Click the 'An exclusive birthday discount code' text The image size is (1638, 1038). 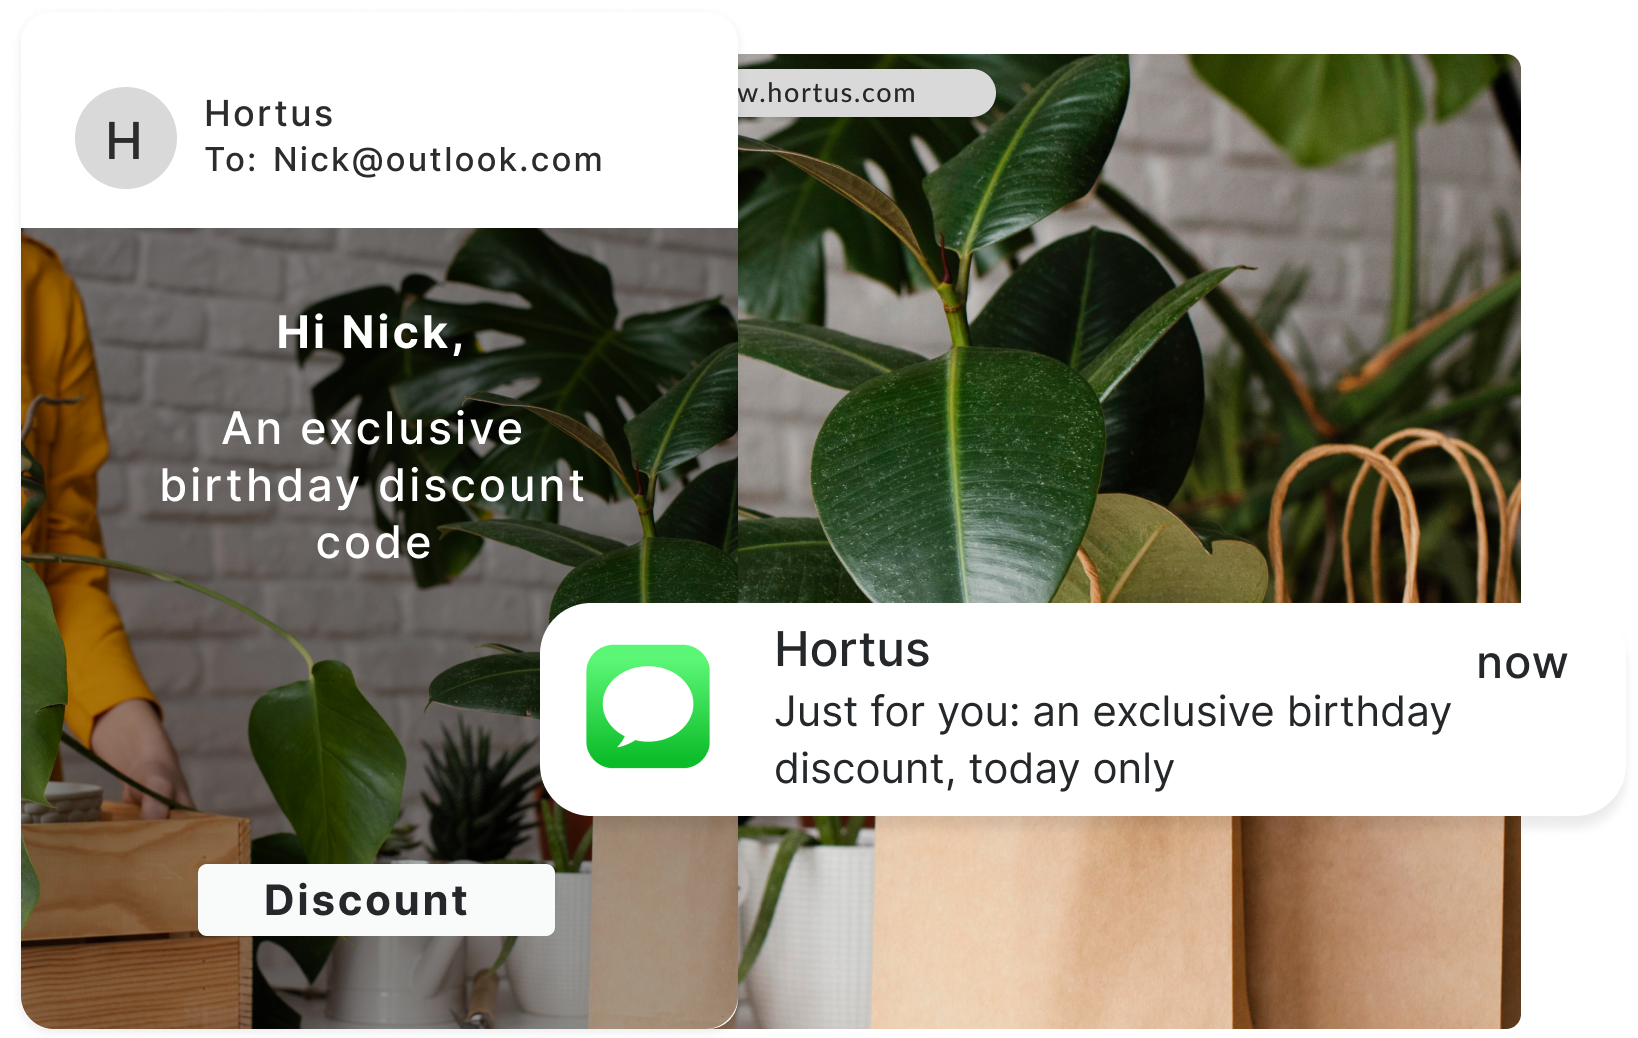tap(373, 485)
